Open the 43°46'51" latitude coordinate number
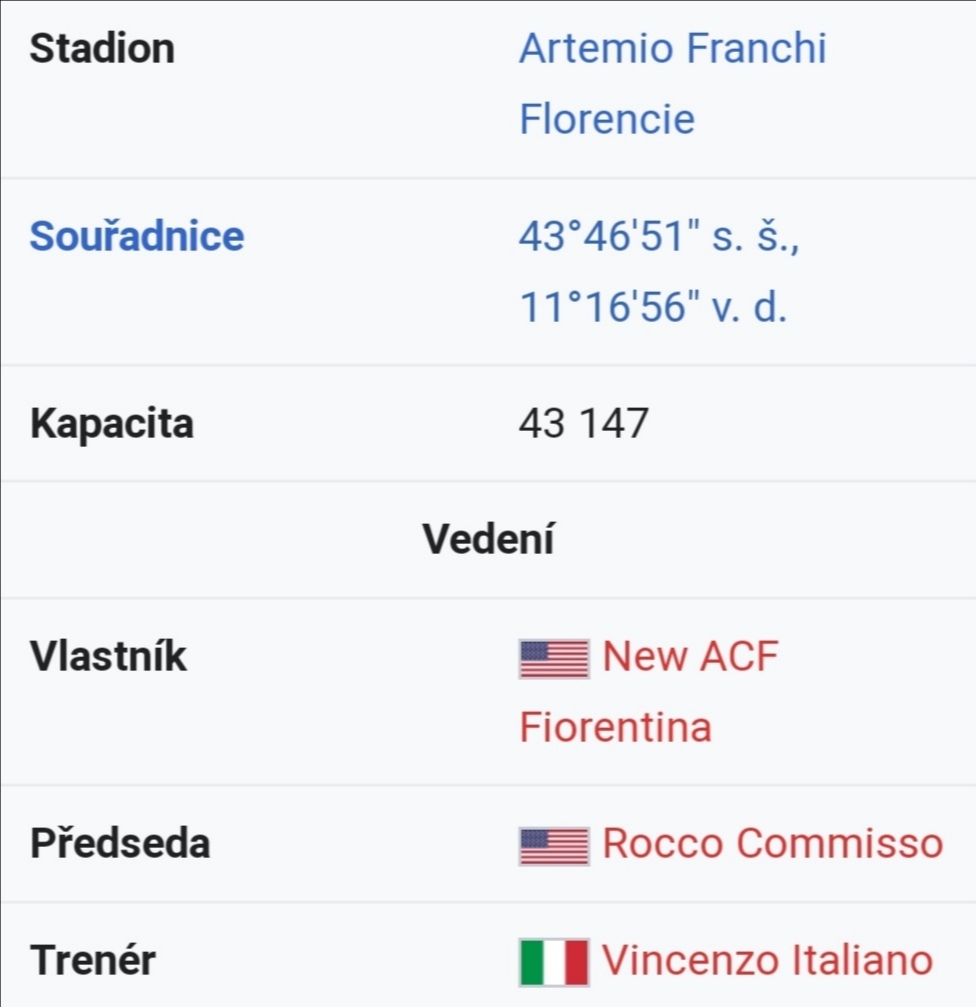 610,236
